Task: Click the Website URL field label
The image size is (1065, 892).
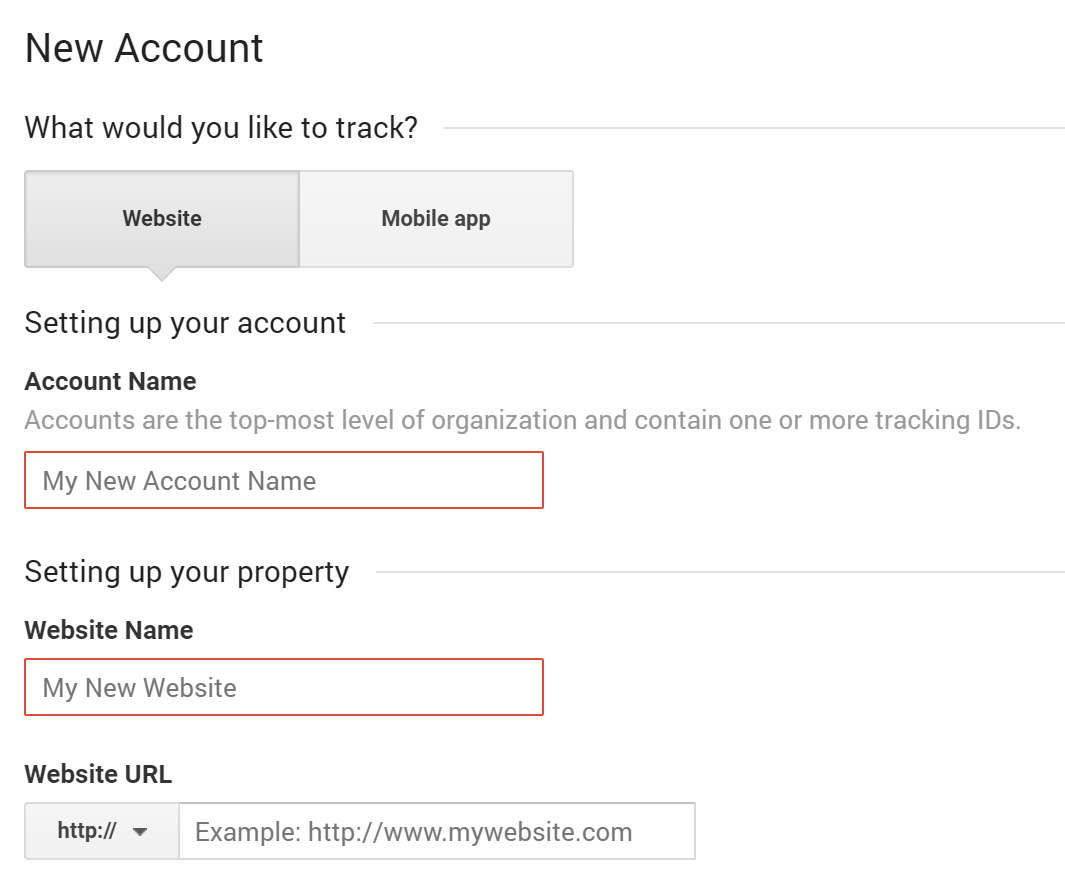Action: (x=98, y=774)
